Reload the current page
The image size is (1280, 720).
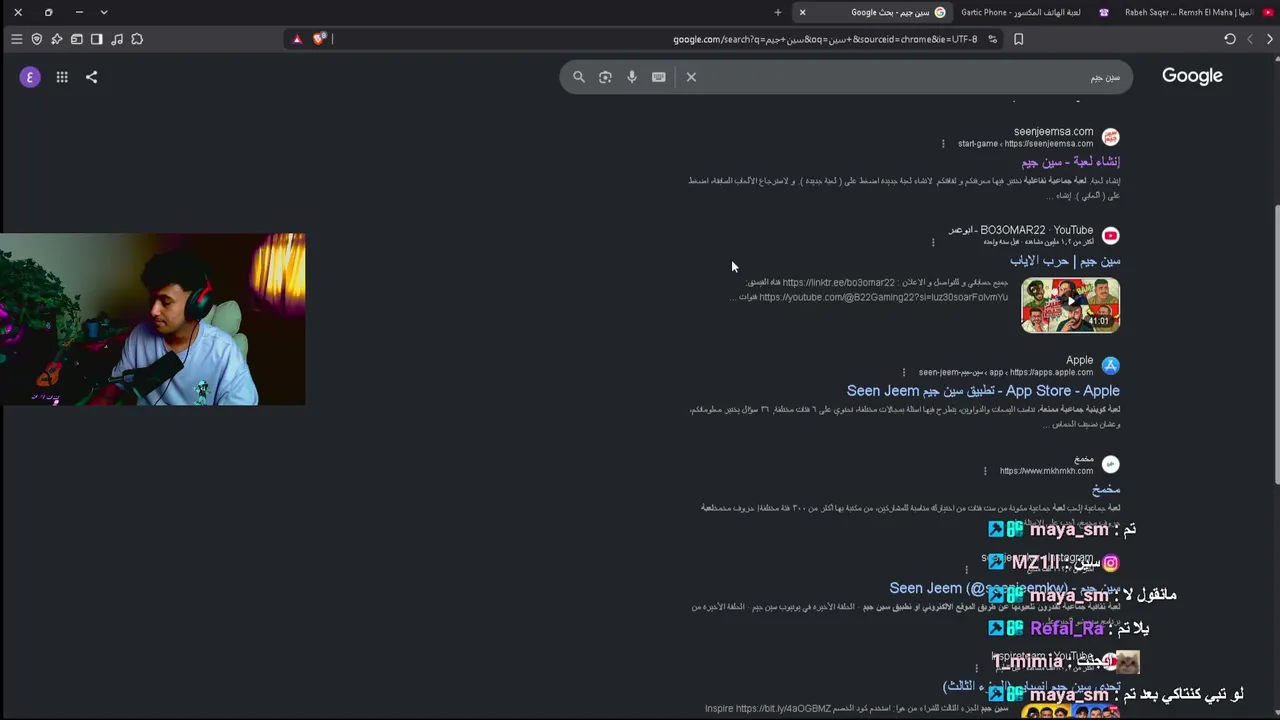click(x=1230, y=39)
